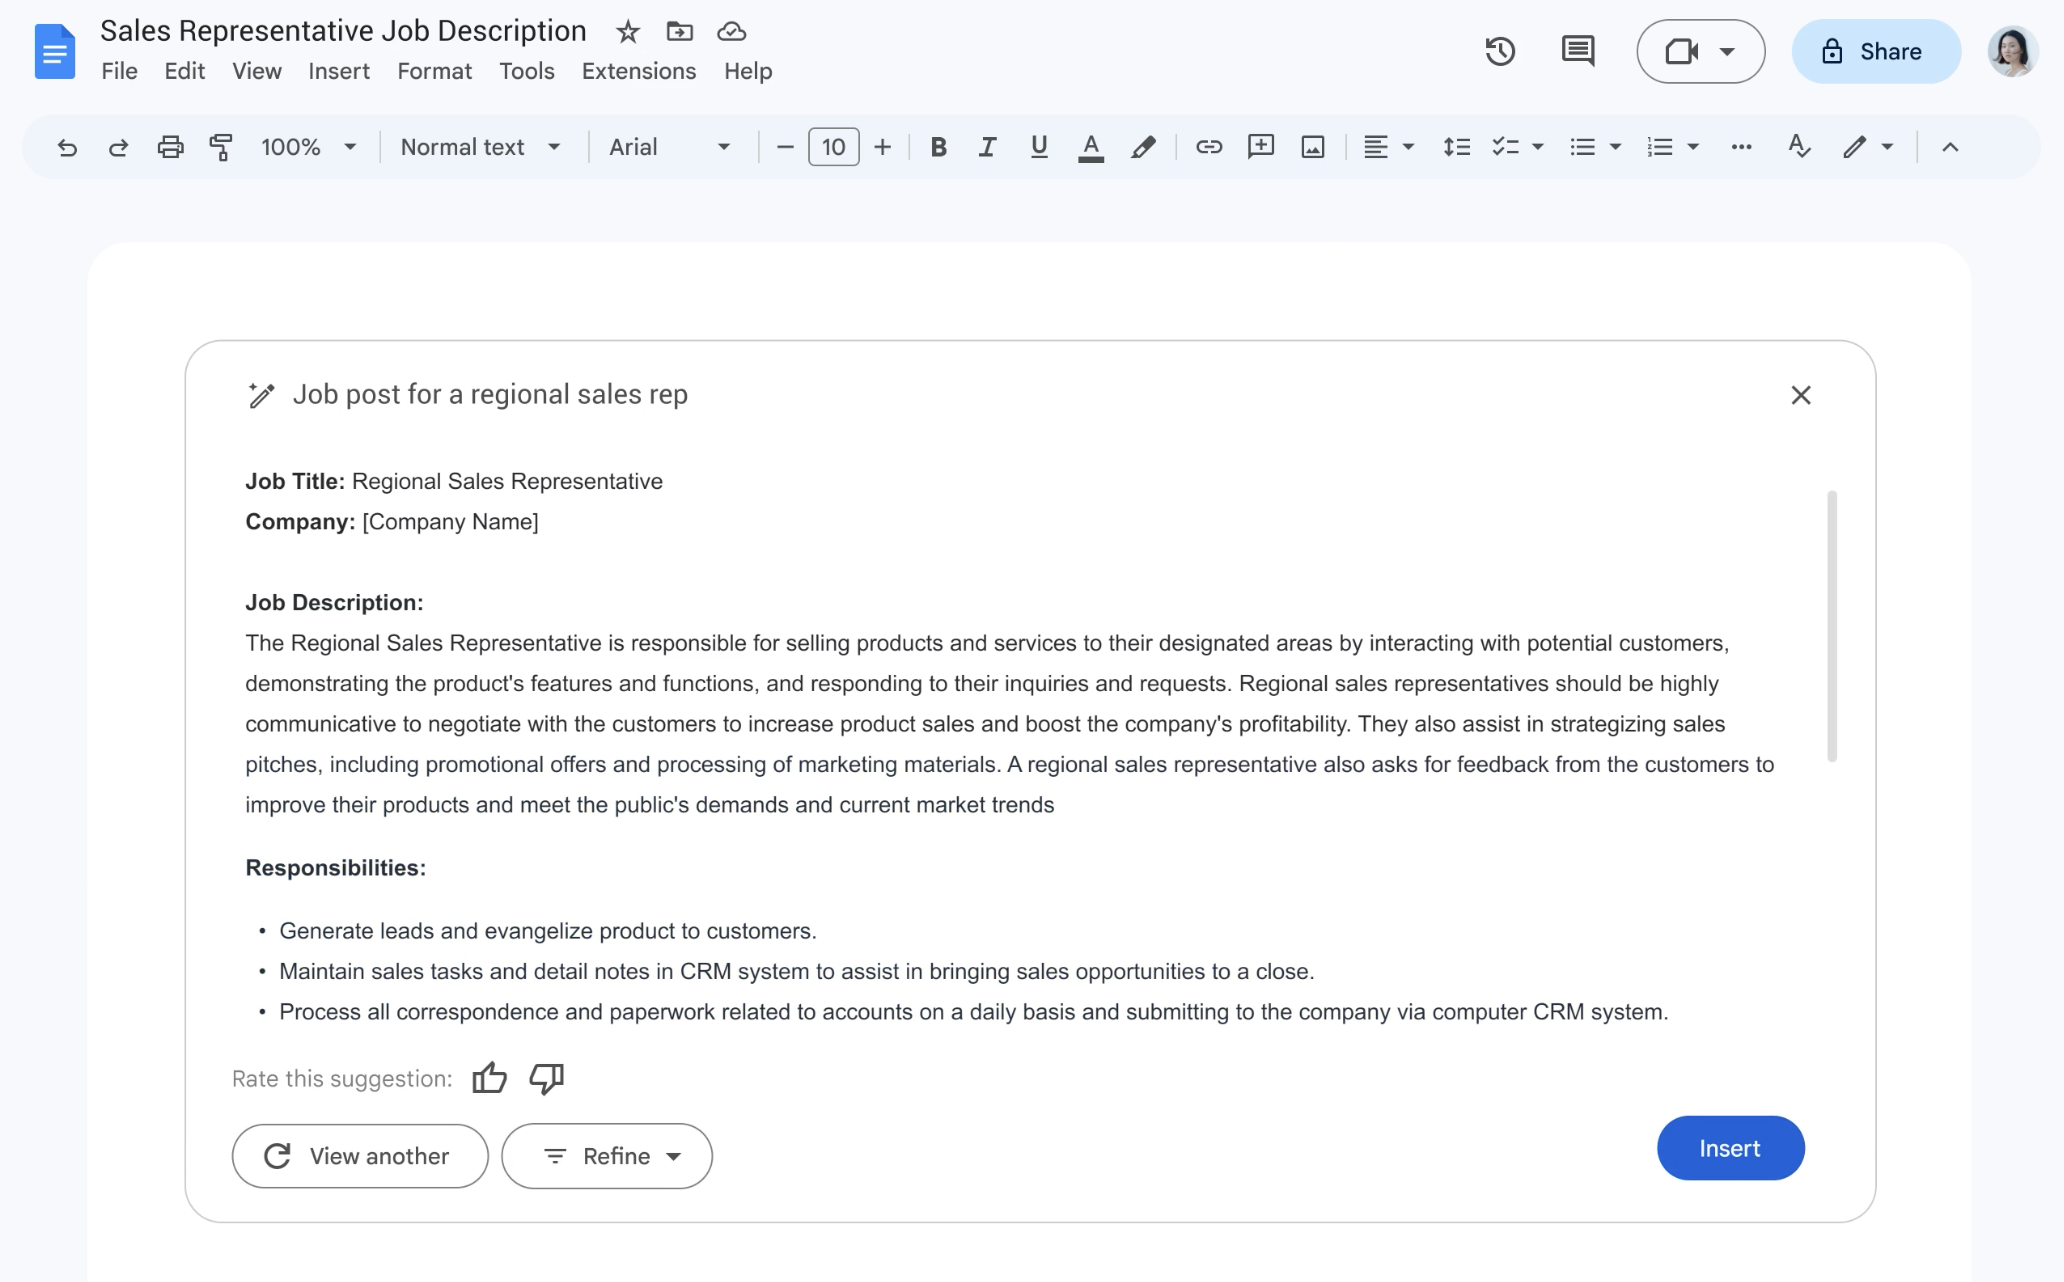Click the font color icon
Screen dimensions: 2064x1282
[x=1090, y=145]
